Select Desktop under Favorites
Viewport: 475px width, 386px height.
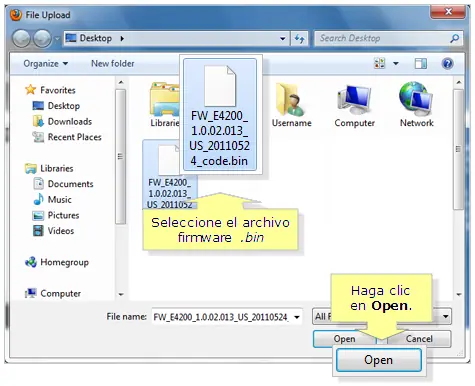[x=64, y=106]
